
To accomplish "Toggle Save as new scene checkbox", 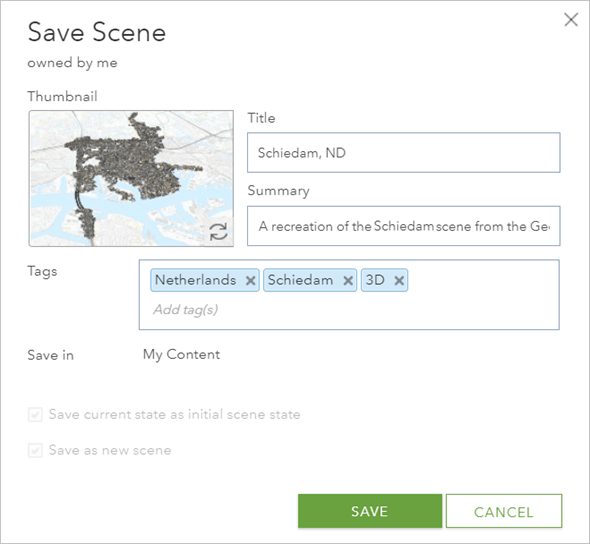I will pyautogui.click(x=35, y=450).
